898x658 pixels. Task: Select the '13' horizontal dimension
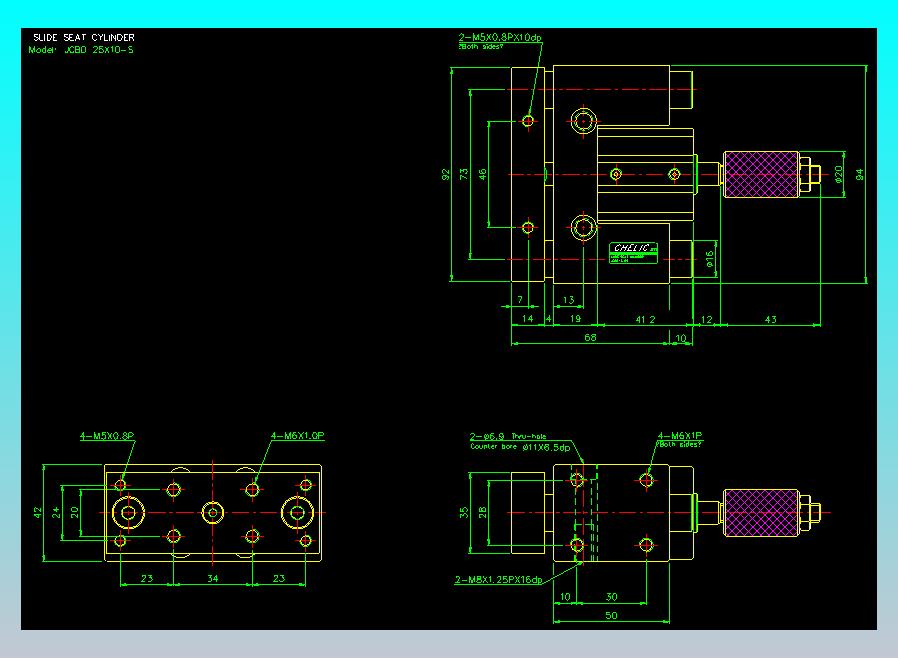tap(568, 300)
